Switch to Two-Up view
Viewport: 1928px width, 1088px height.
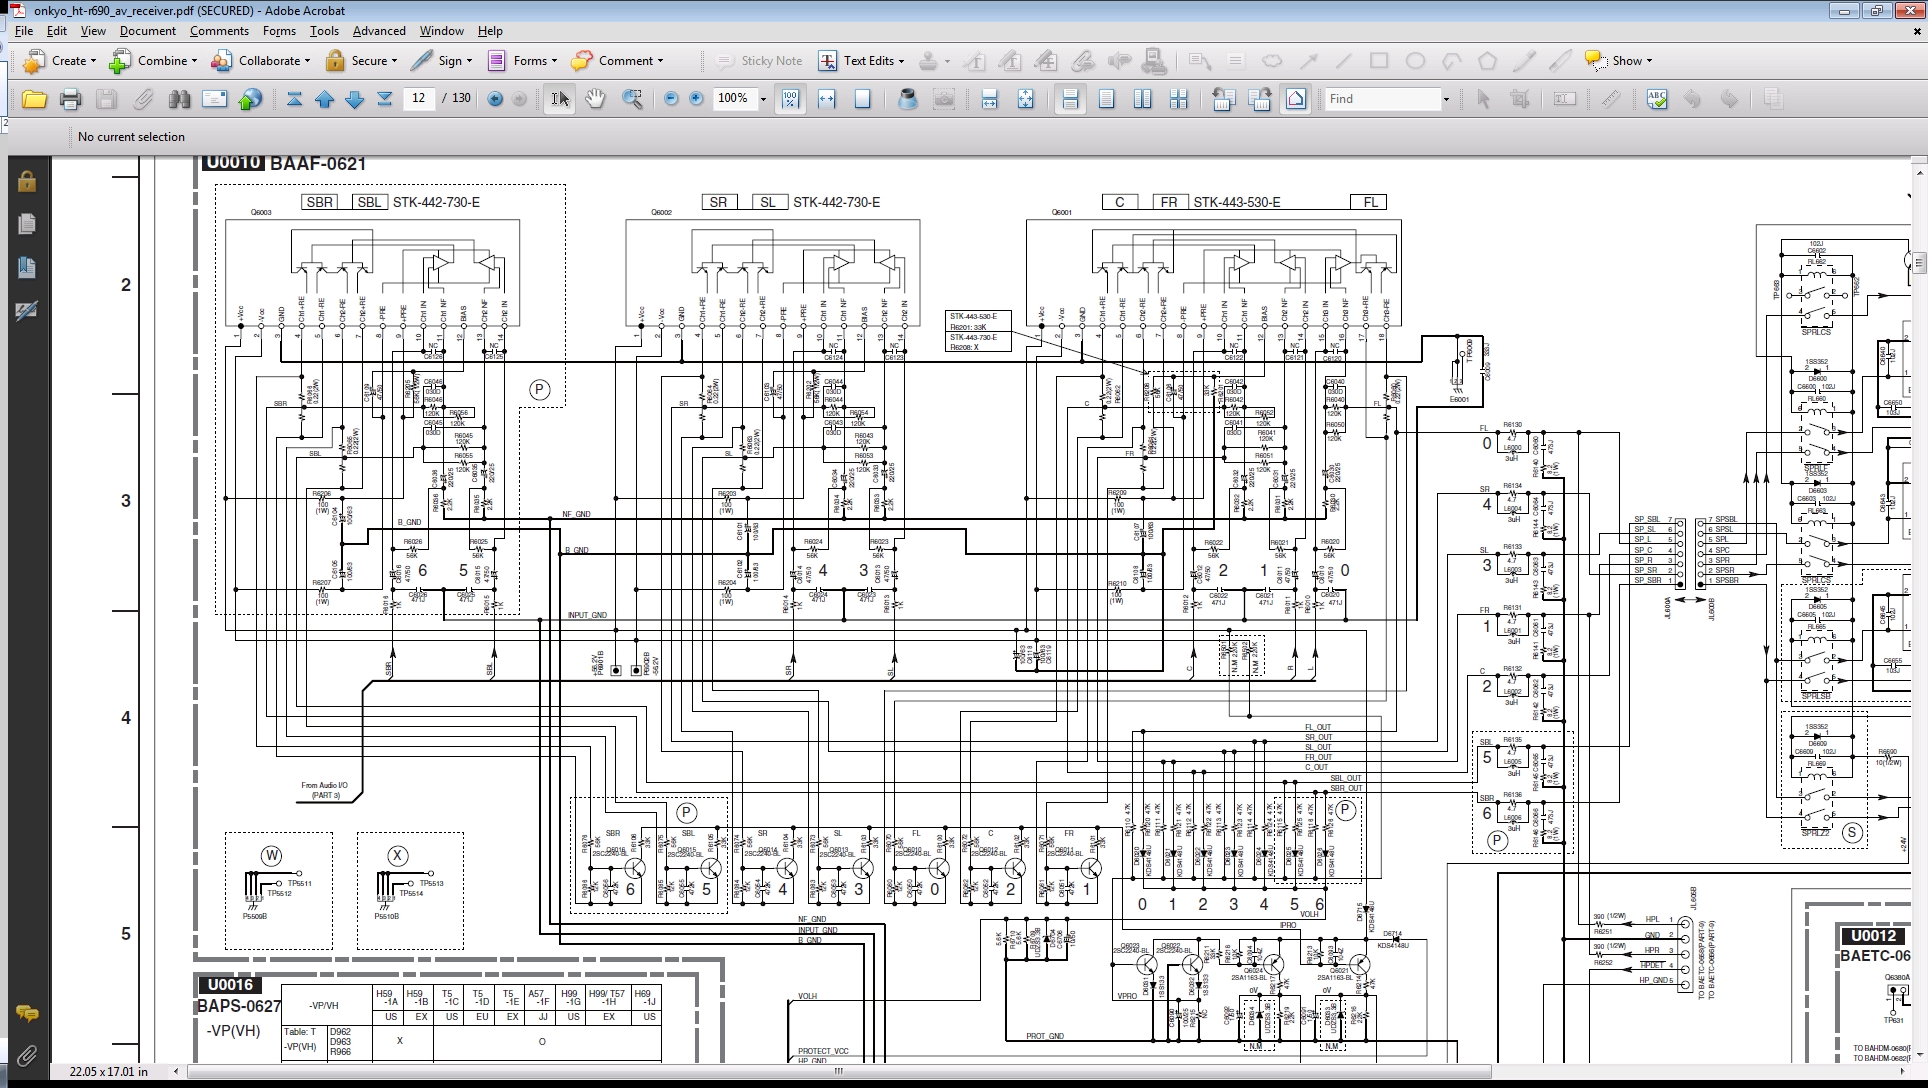(1142, 99)
